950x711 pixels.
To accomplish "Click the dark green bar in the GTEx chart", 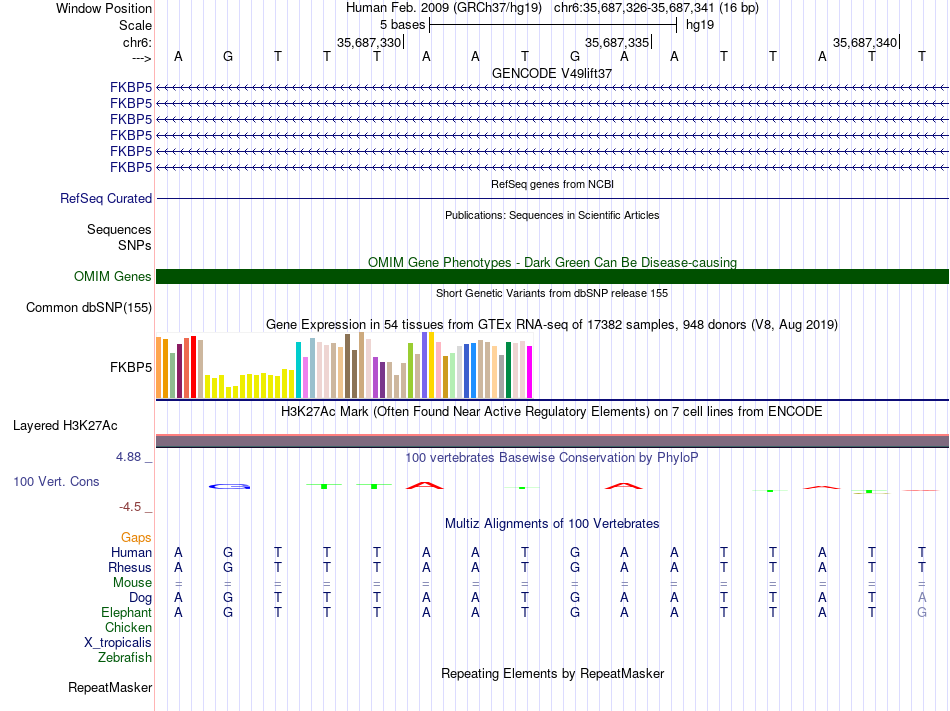I will [509, 370].
